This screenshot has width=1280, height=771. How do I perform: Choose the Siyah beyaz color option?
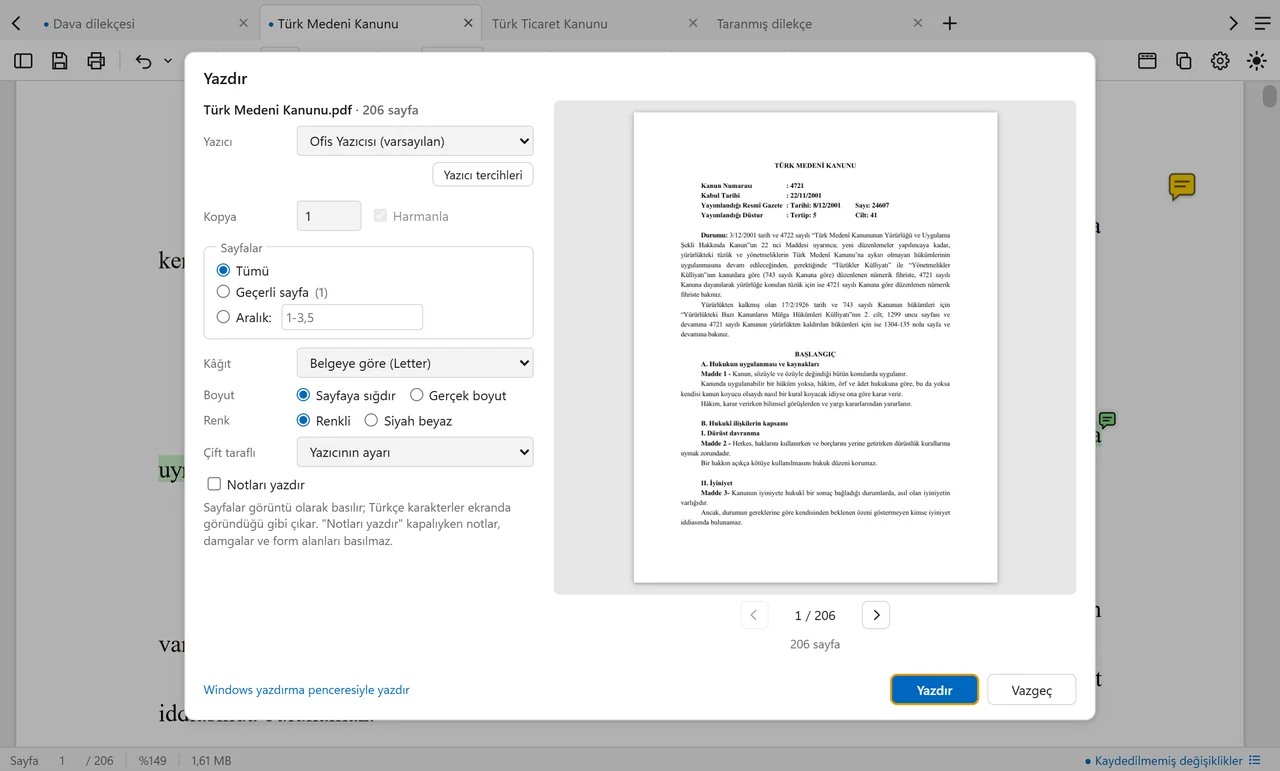(371, 421)
